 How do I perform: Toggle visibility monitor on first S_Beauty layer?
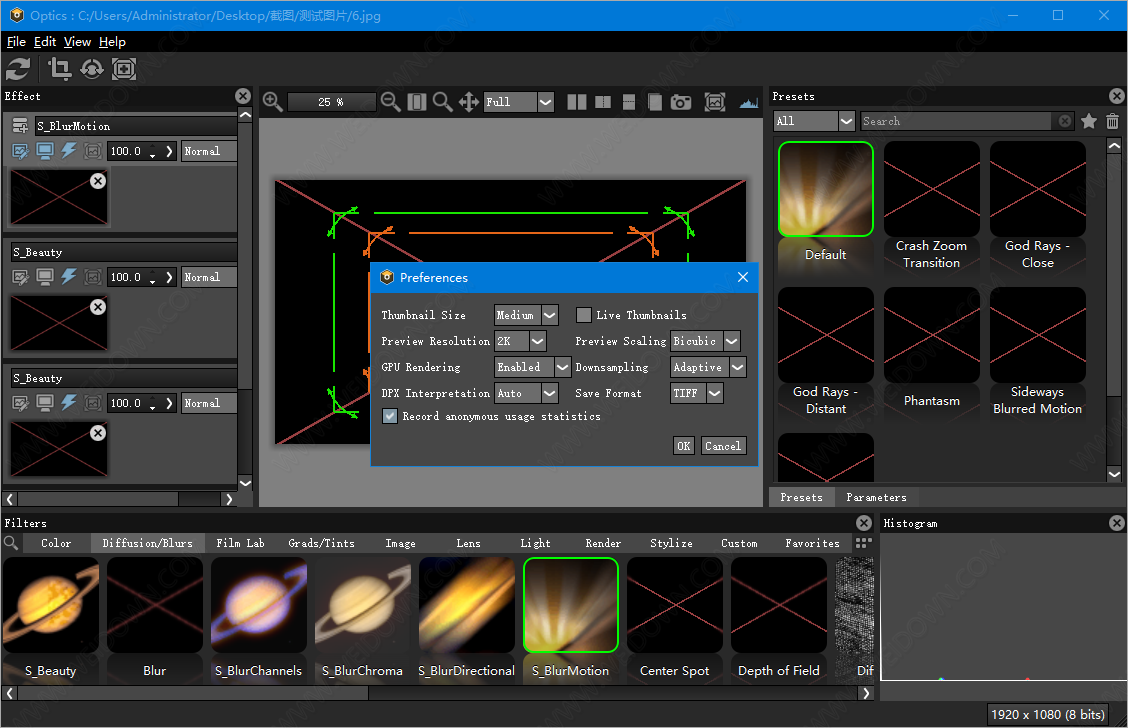(45, 277)
